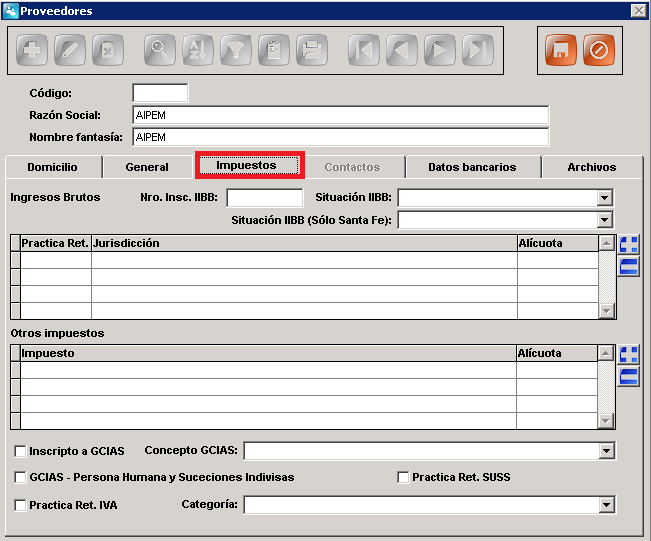The image size is (651, 541).
Task: Open the Datos bancarios tab
Action: [472, 167]
